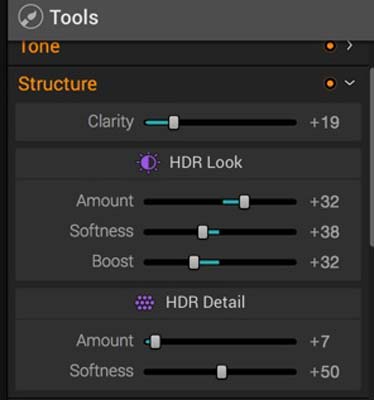Open the Tone section heading

[40, 47]
